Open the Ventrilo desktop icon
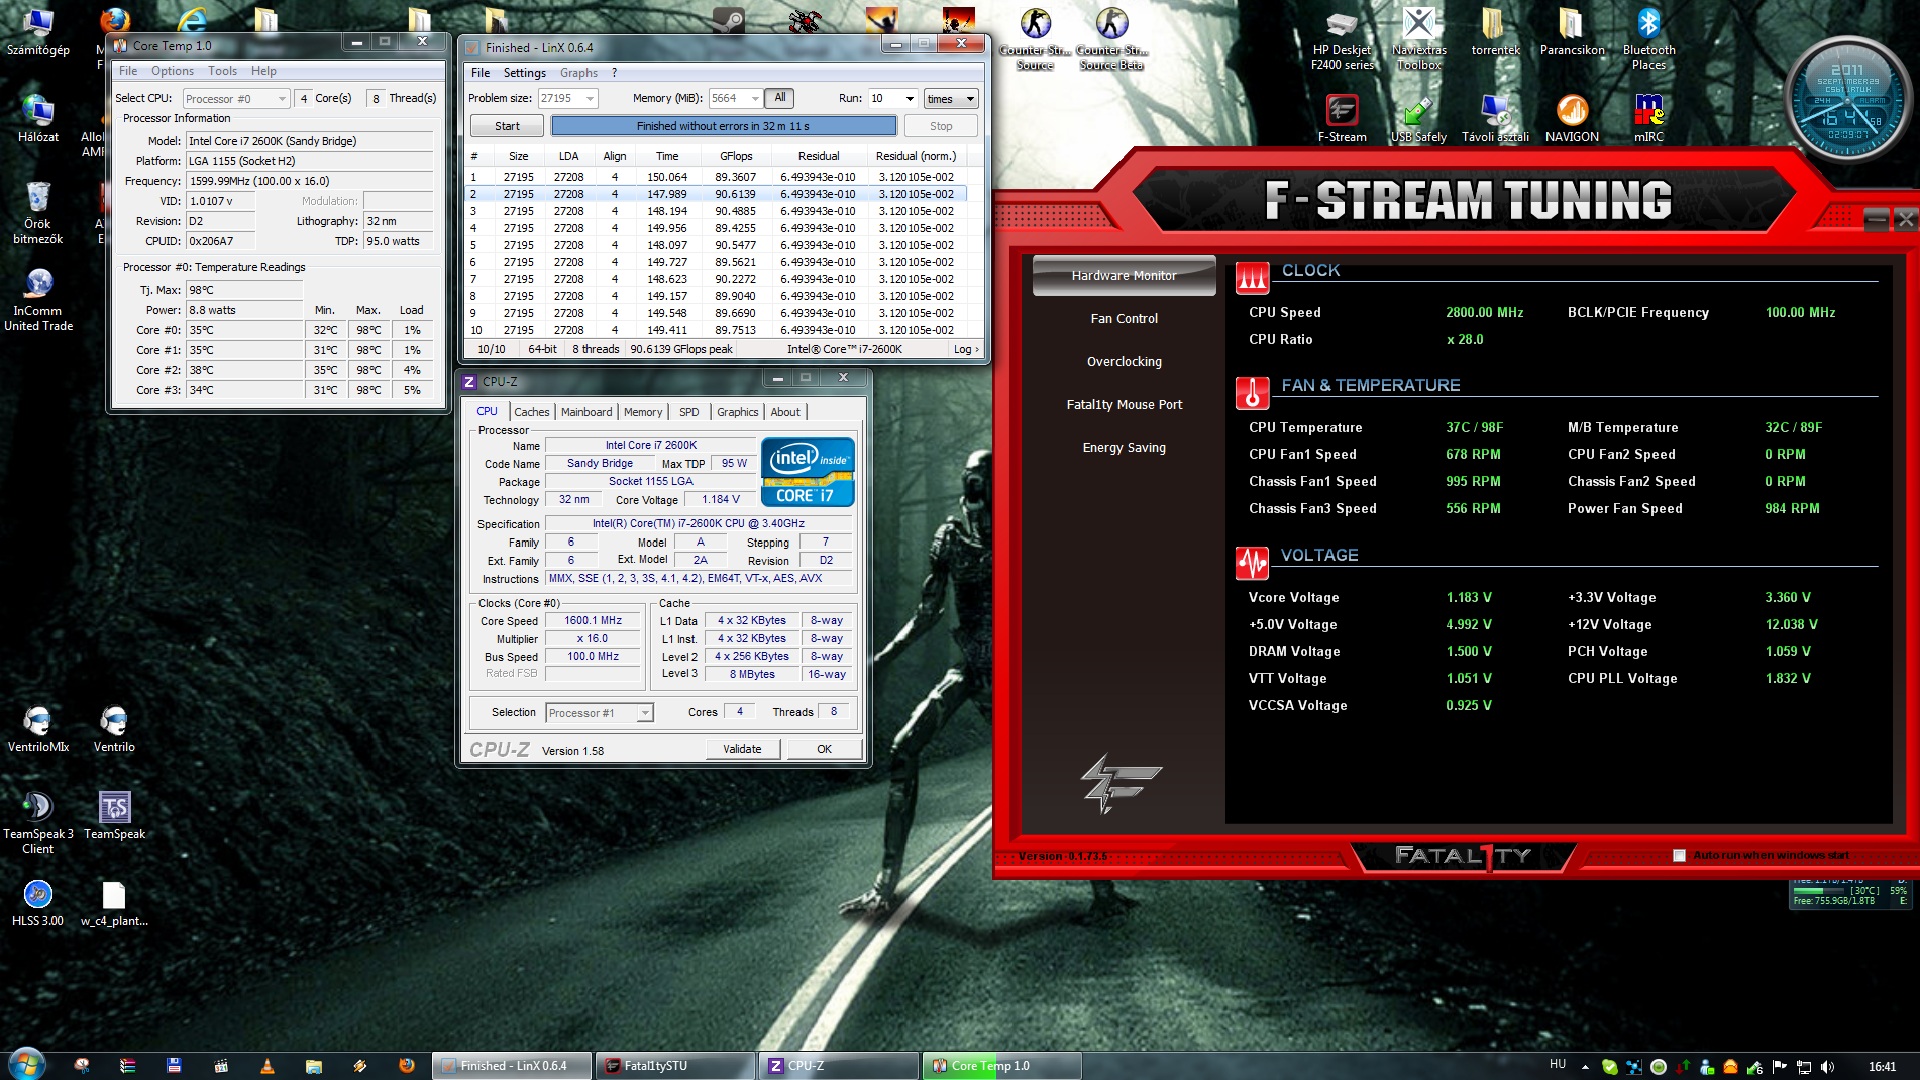Image resolution: width=1920 pixels, height=1080 pixels. click(x=114, y=722)
